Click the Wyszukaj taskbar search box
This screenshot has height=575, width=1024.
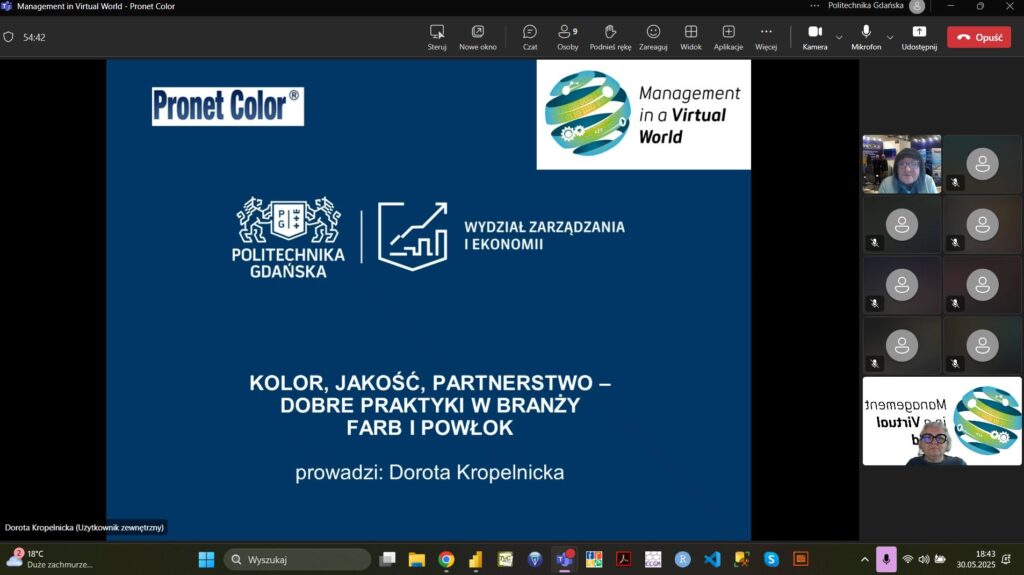pyautogui.click(x=297, y=559)
